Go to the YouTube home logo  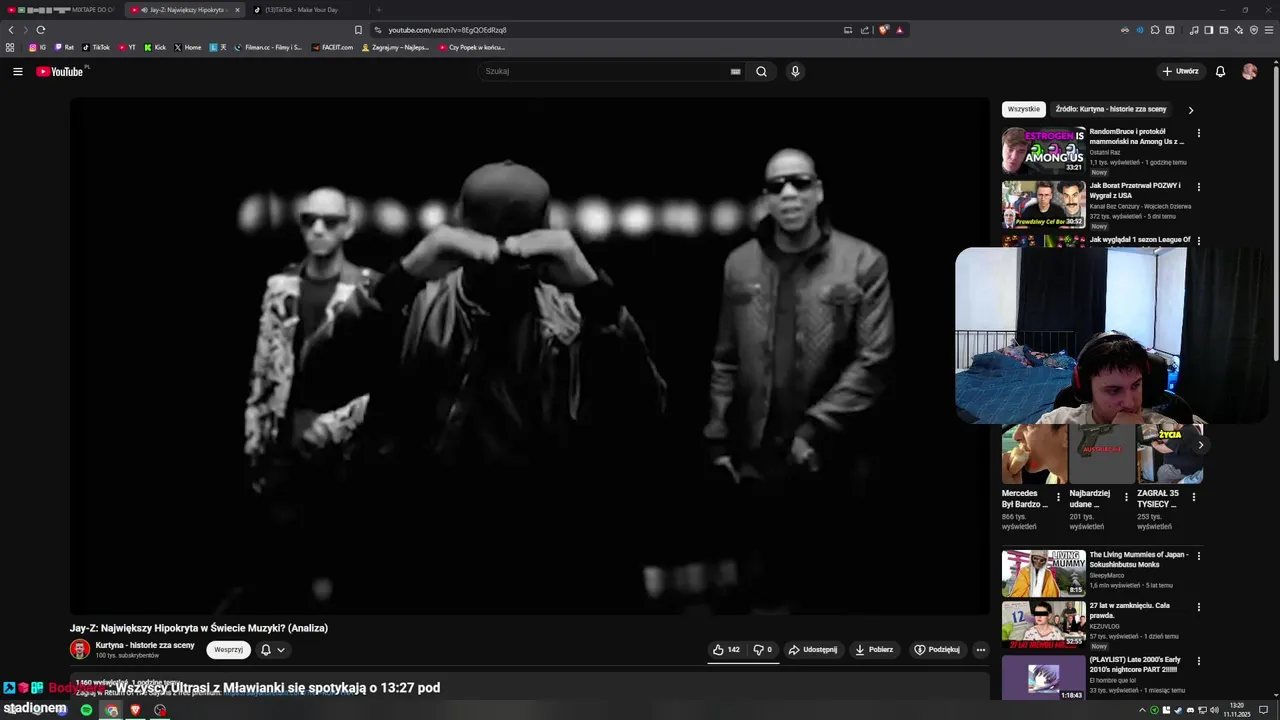(60, 71)
